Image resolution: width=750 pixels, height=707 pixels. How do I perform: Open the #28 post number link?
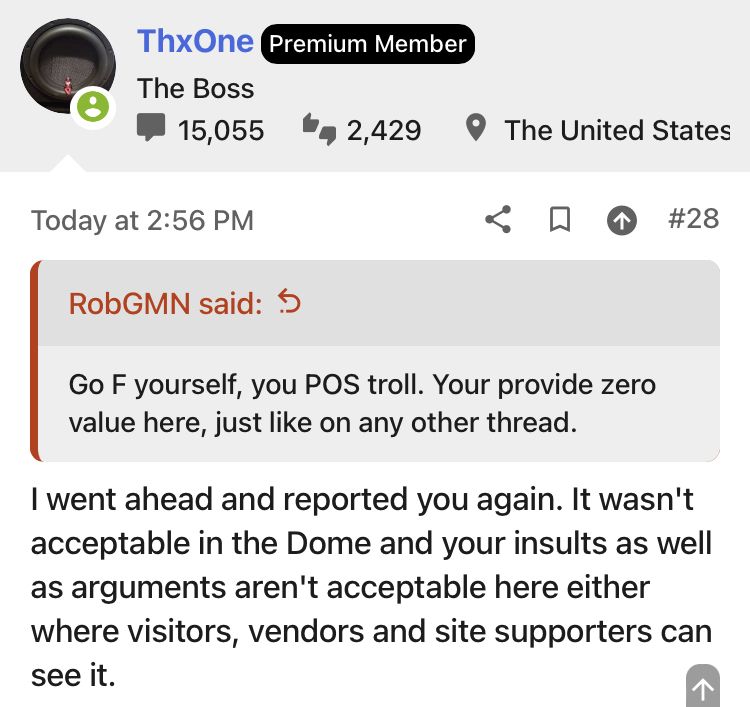[x=693, y=219]
